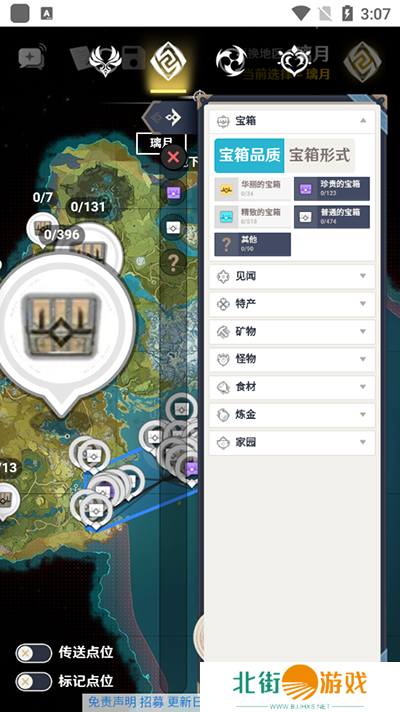Screen dimensions: 400x712
Task: Select the Inazuma Electro tomoe icon
Action: (231, 61)
